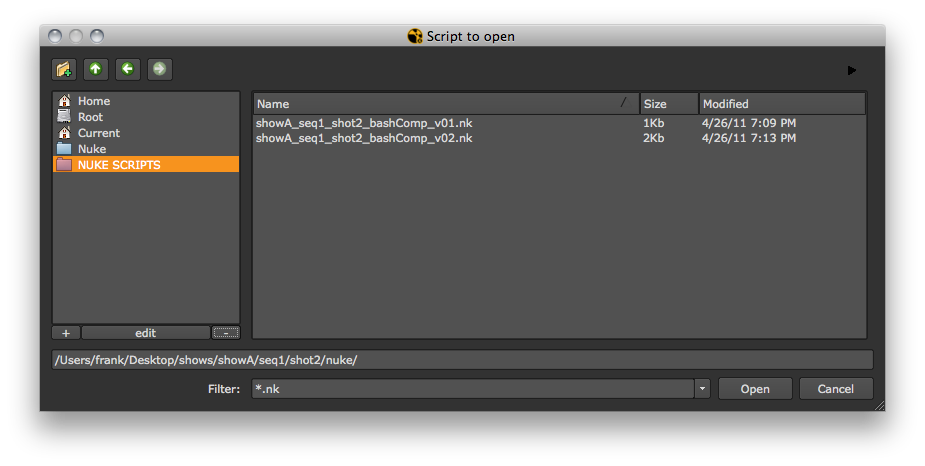Click the forward navigation arrow
Screen dimensions: 925x466
(159, 69)
